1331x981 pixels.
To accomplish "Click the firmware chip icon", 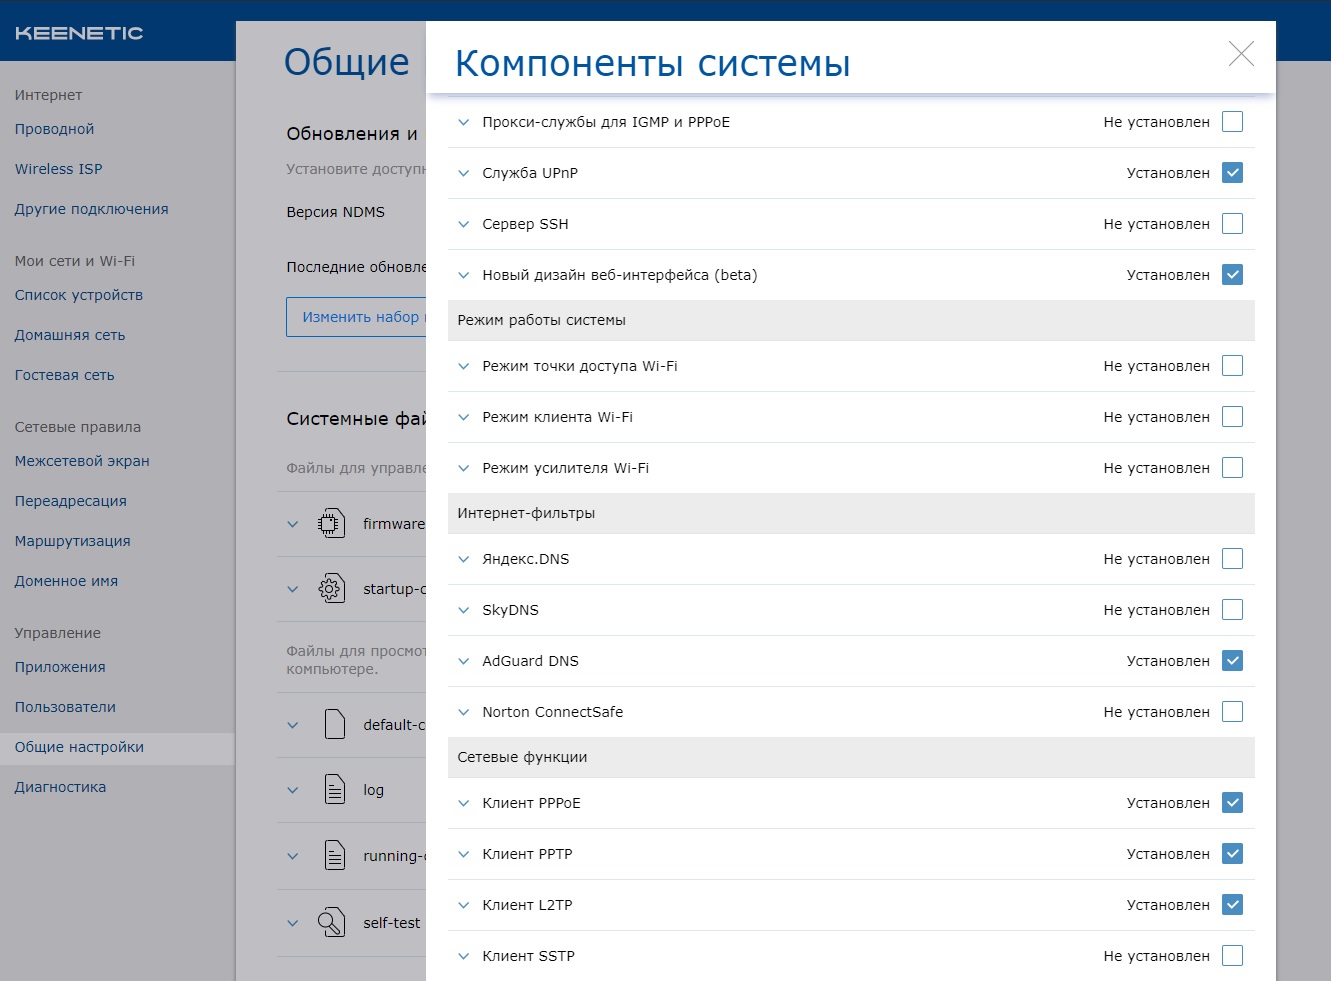I will [331, 523].
